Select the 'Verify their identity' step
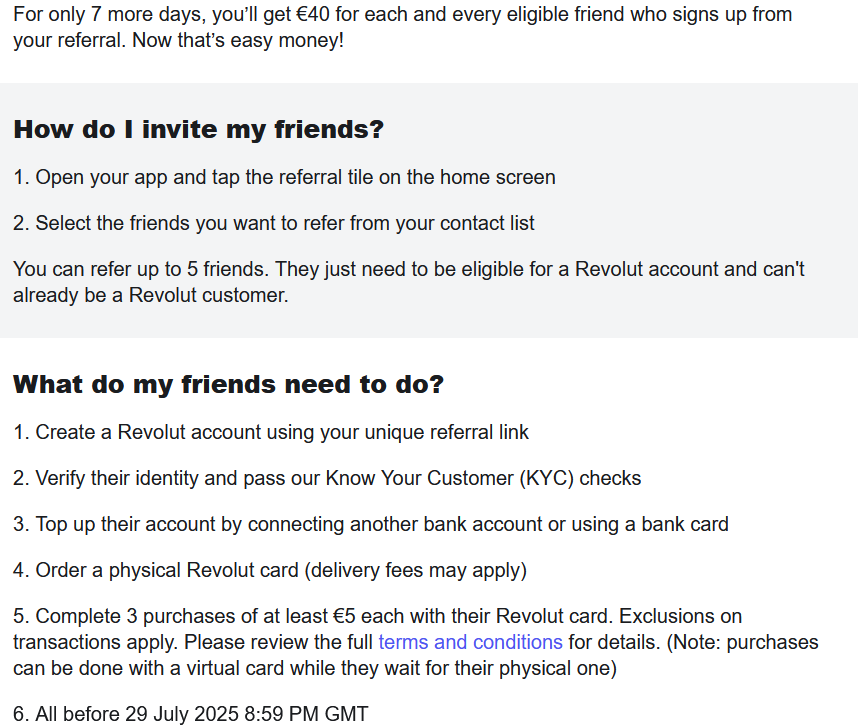The image size is (867, 727). pyautogui.click(x=327, y=478)
